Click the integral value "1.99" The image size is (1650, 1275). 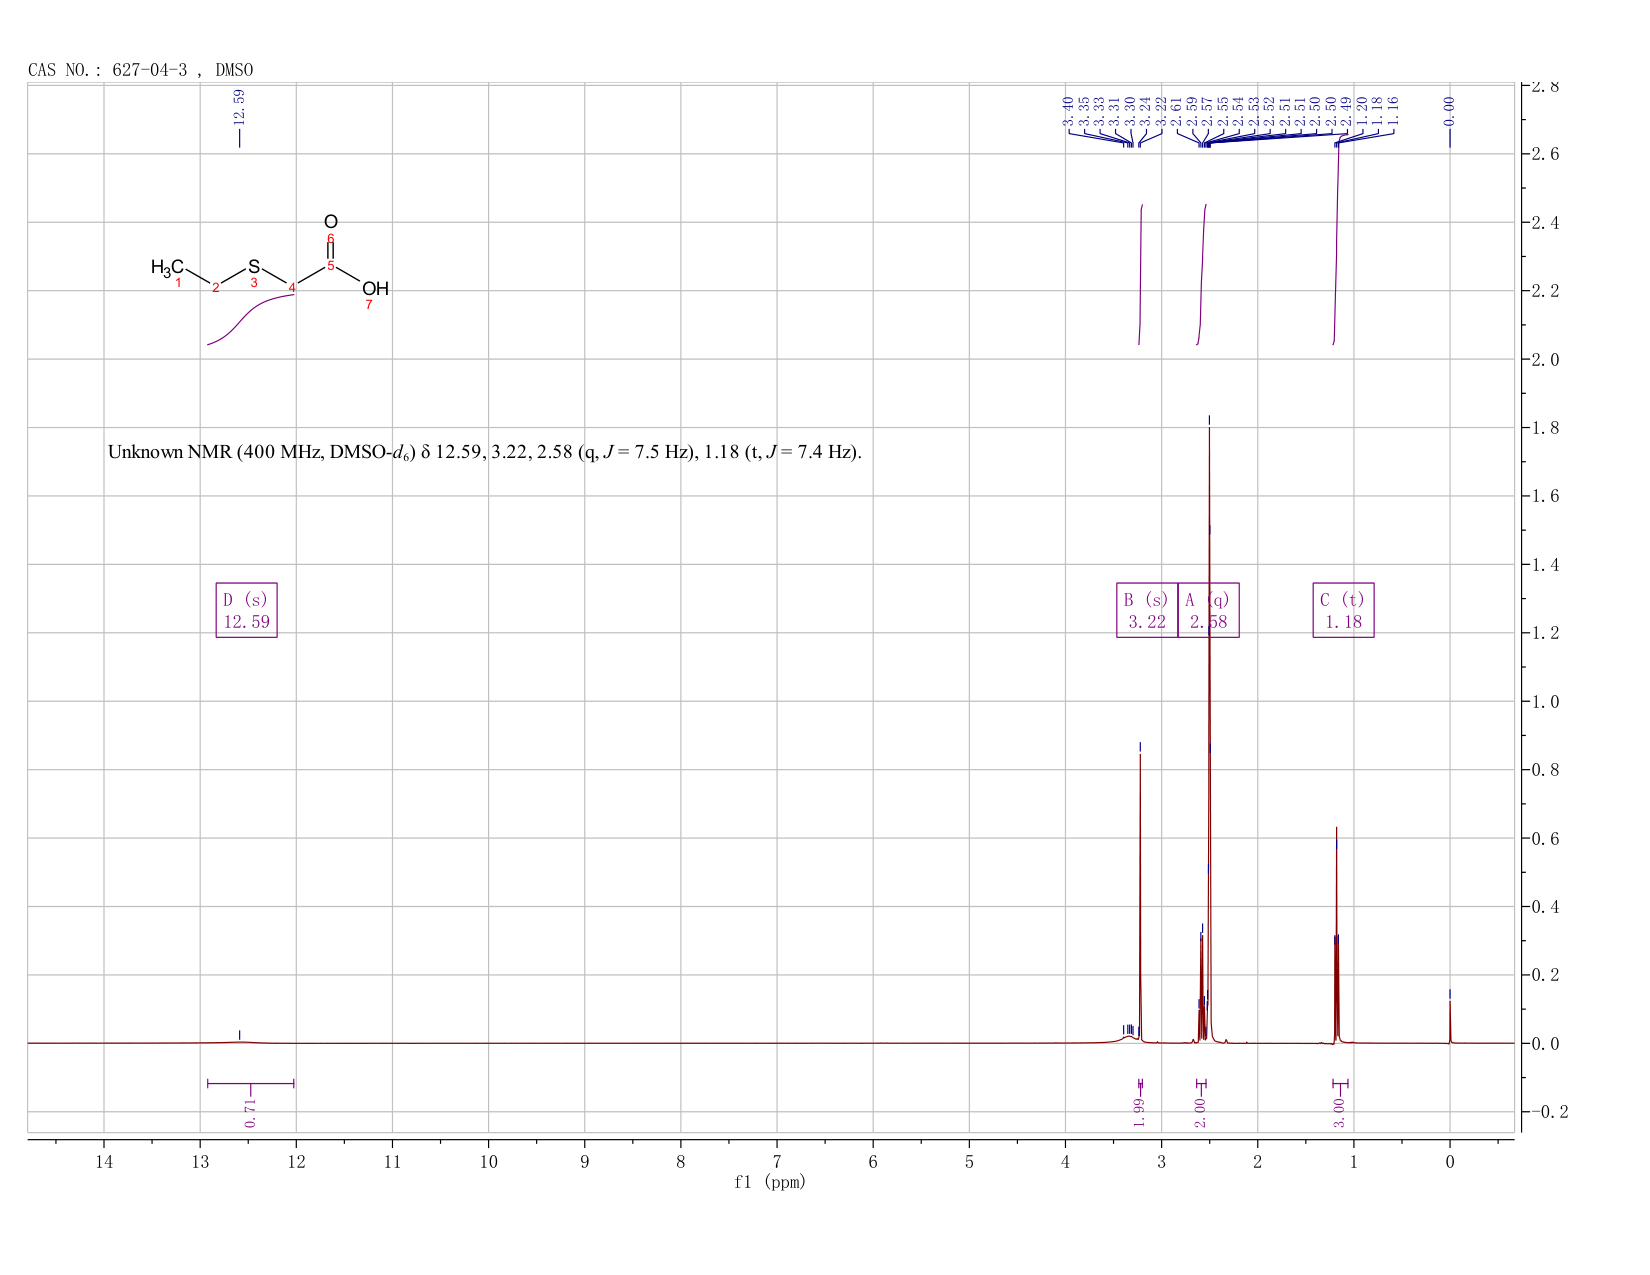[x=1140, y=1112]
